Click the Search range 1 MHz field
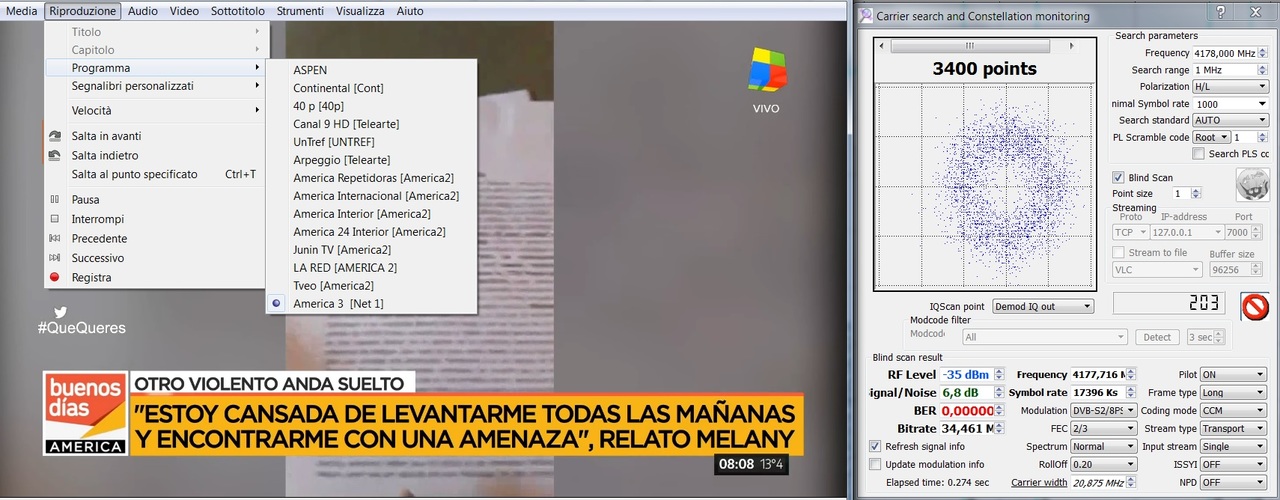 tap(1230, 70)
